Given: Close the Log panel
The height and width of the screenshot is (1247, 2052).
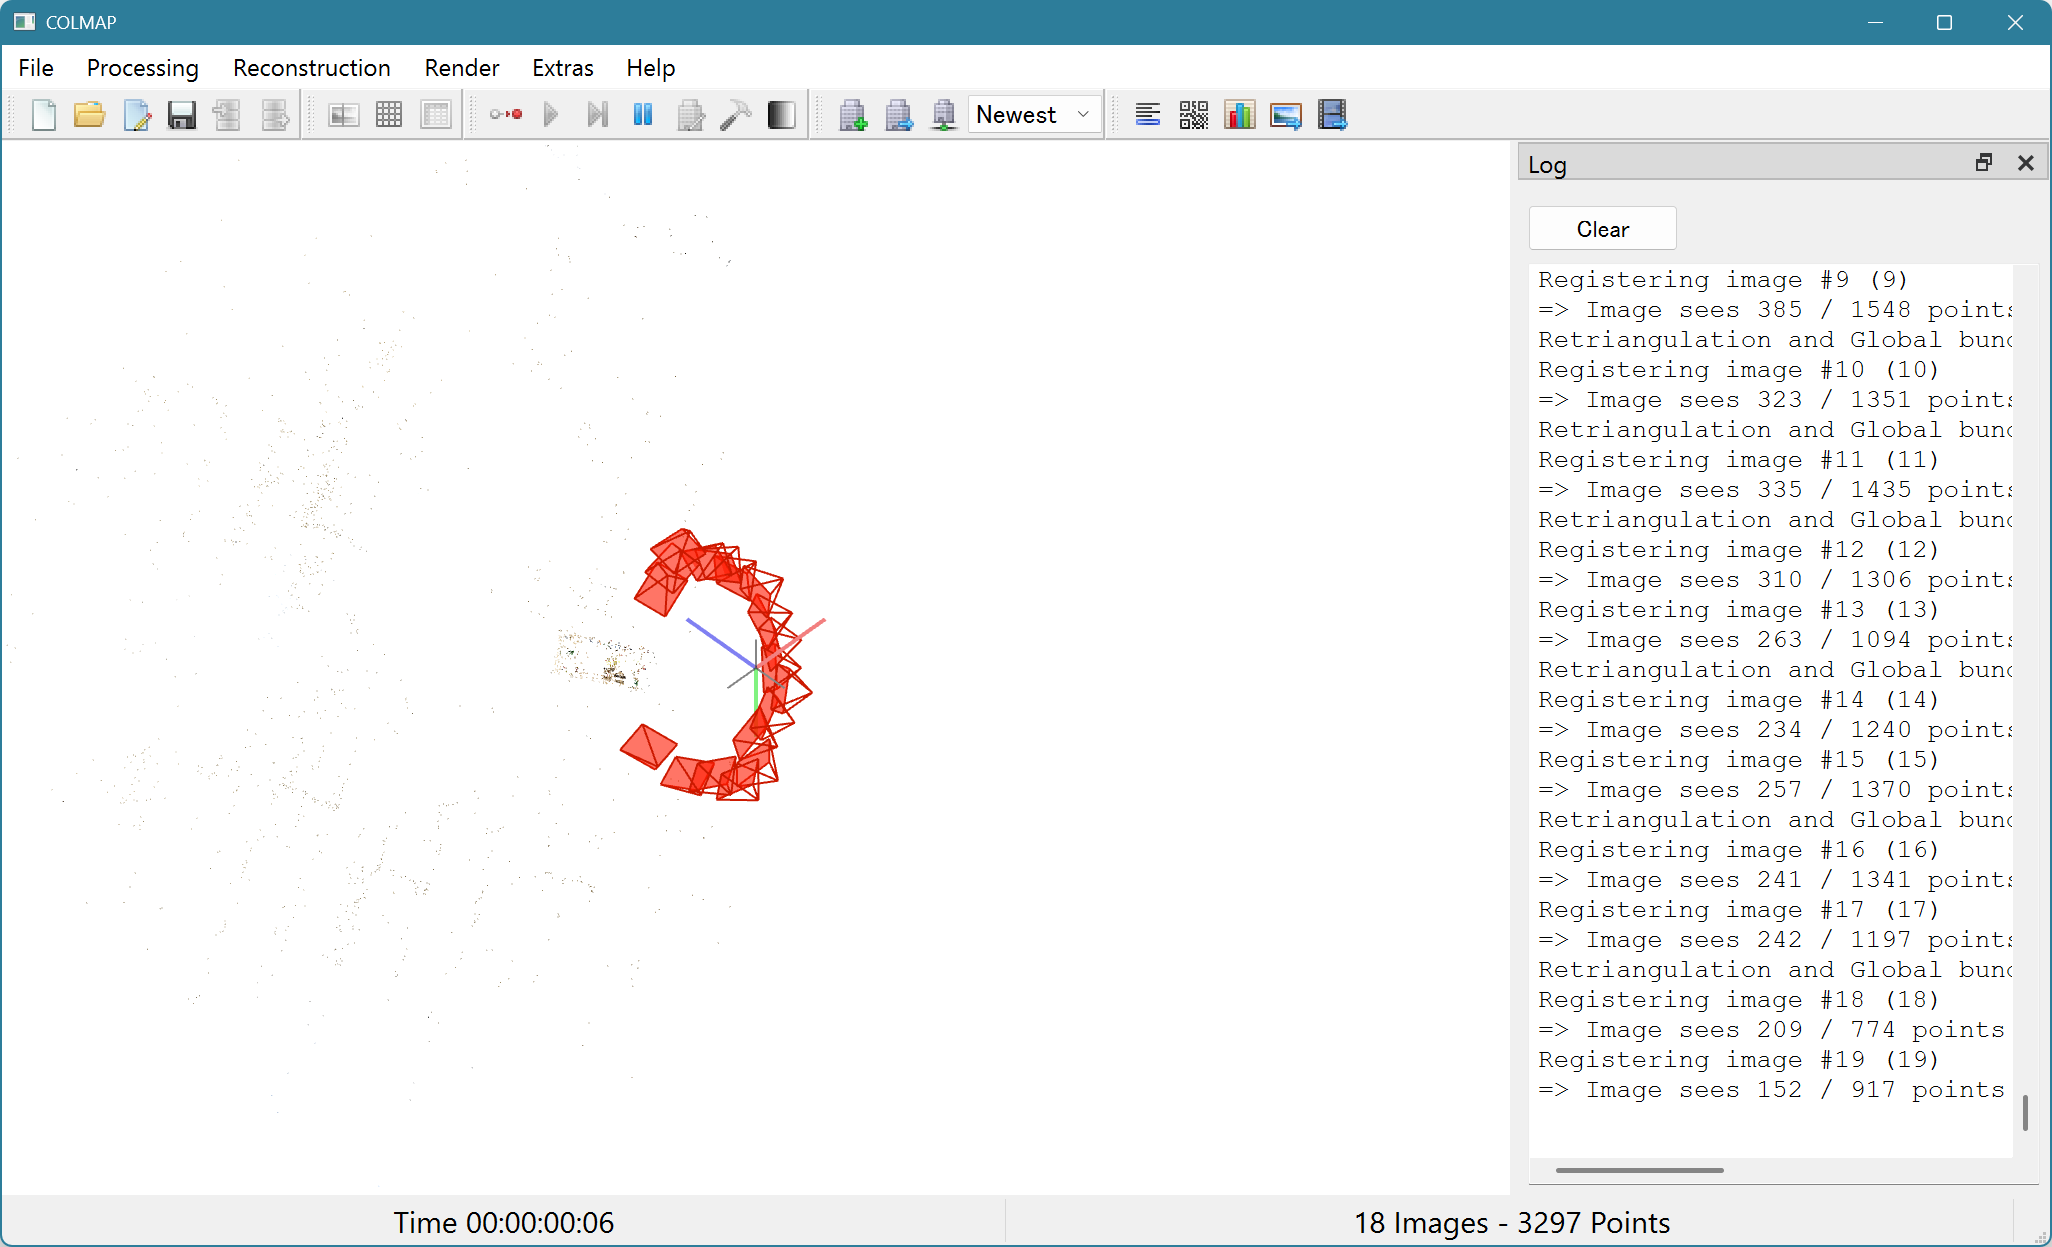Looking at the screenshot, I should pyautogui.click(x=2025, y=163).
